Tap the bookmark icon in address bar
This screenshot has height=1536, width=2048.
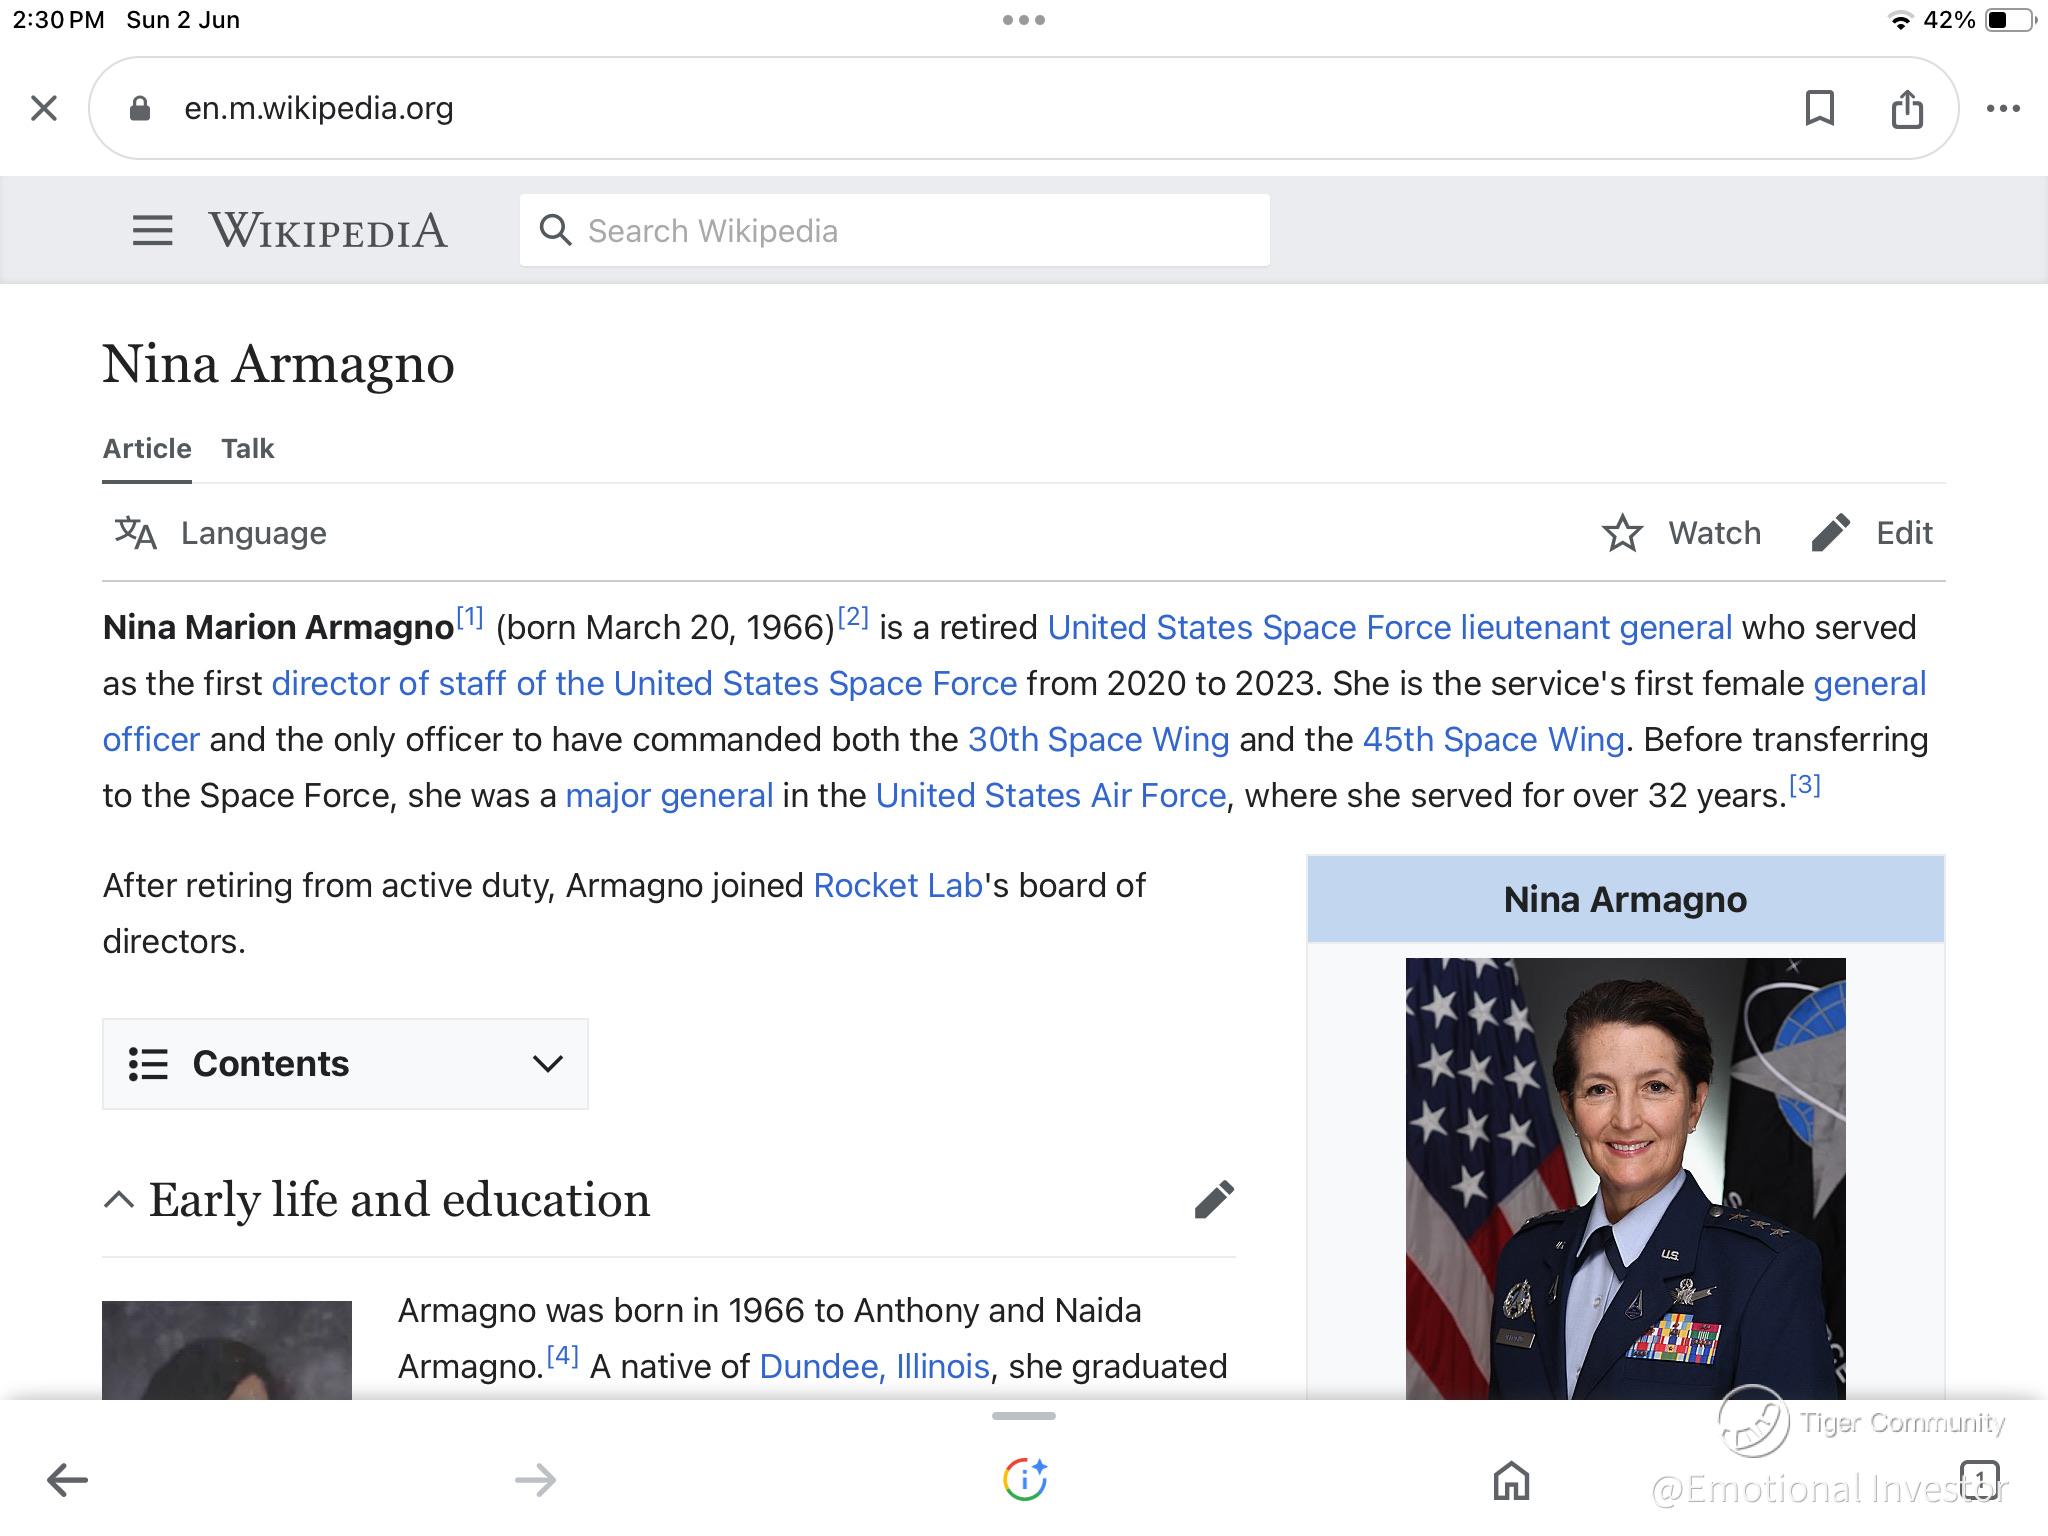coord(1819,108)
